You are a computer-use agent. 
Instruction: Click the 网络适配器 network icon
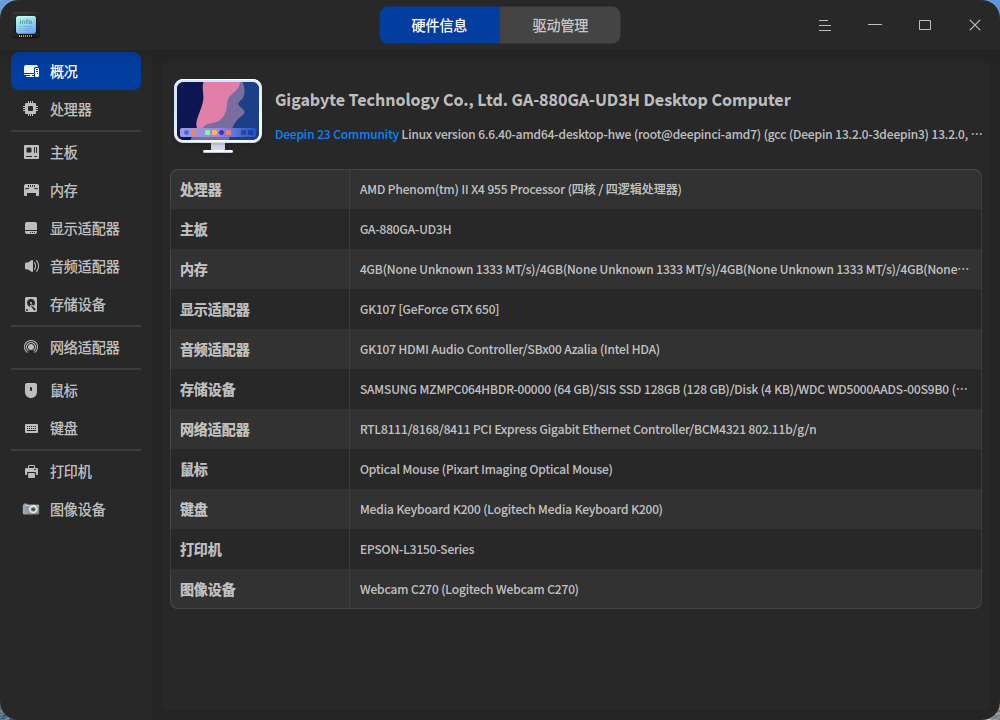point(31,347)
